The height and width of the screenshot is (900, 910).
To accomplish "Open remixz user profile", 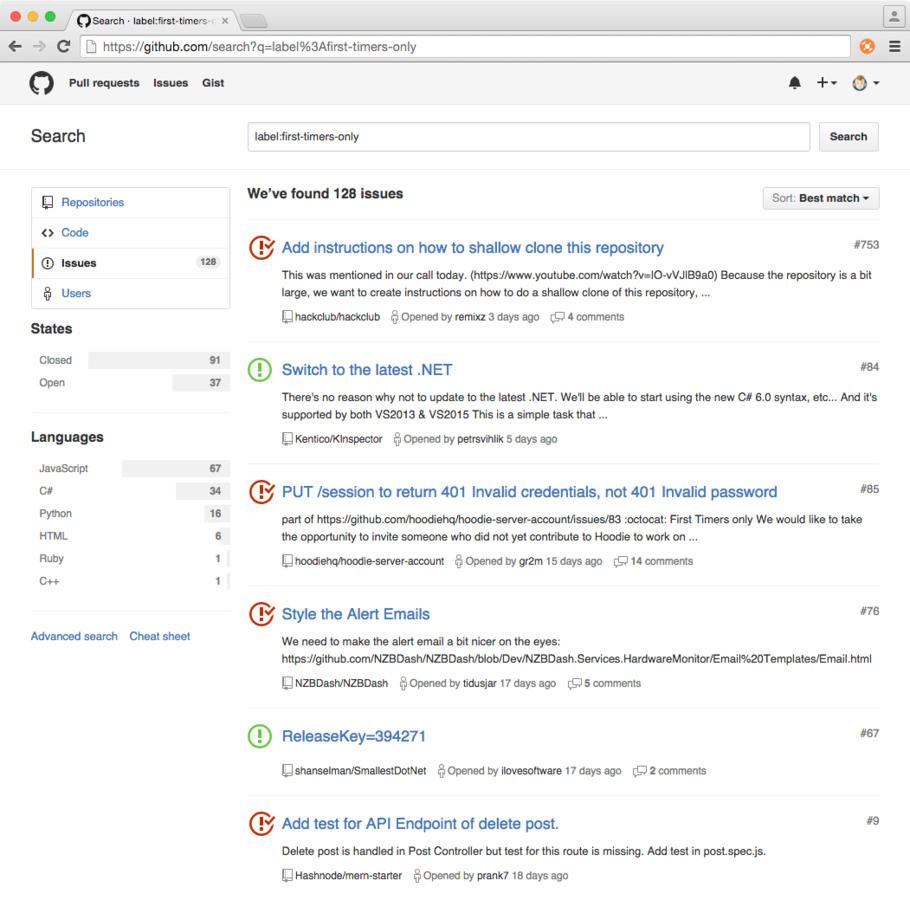I will pos(470,317).
